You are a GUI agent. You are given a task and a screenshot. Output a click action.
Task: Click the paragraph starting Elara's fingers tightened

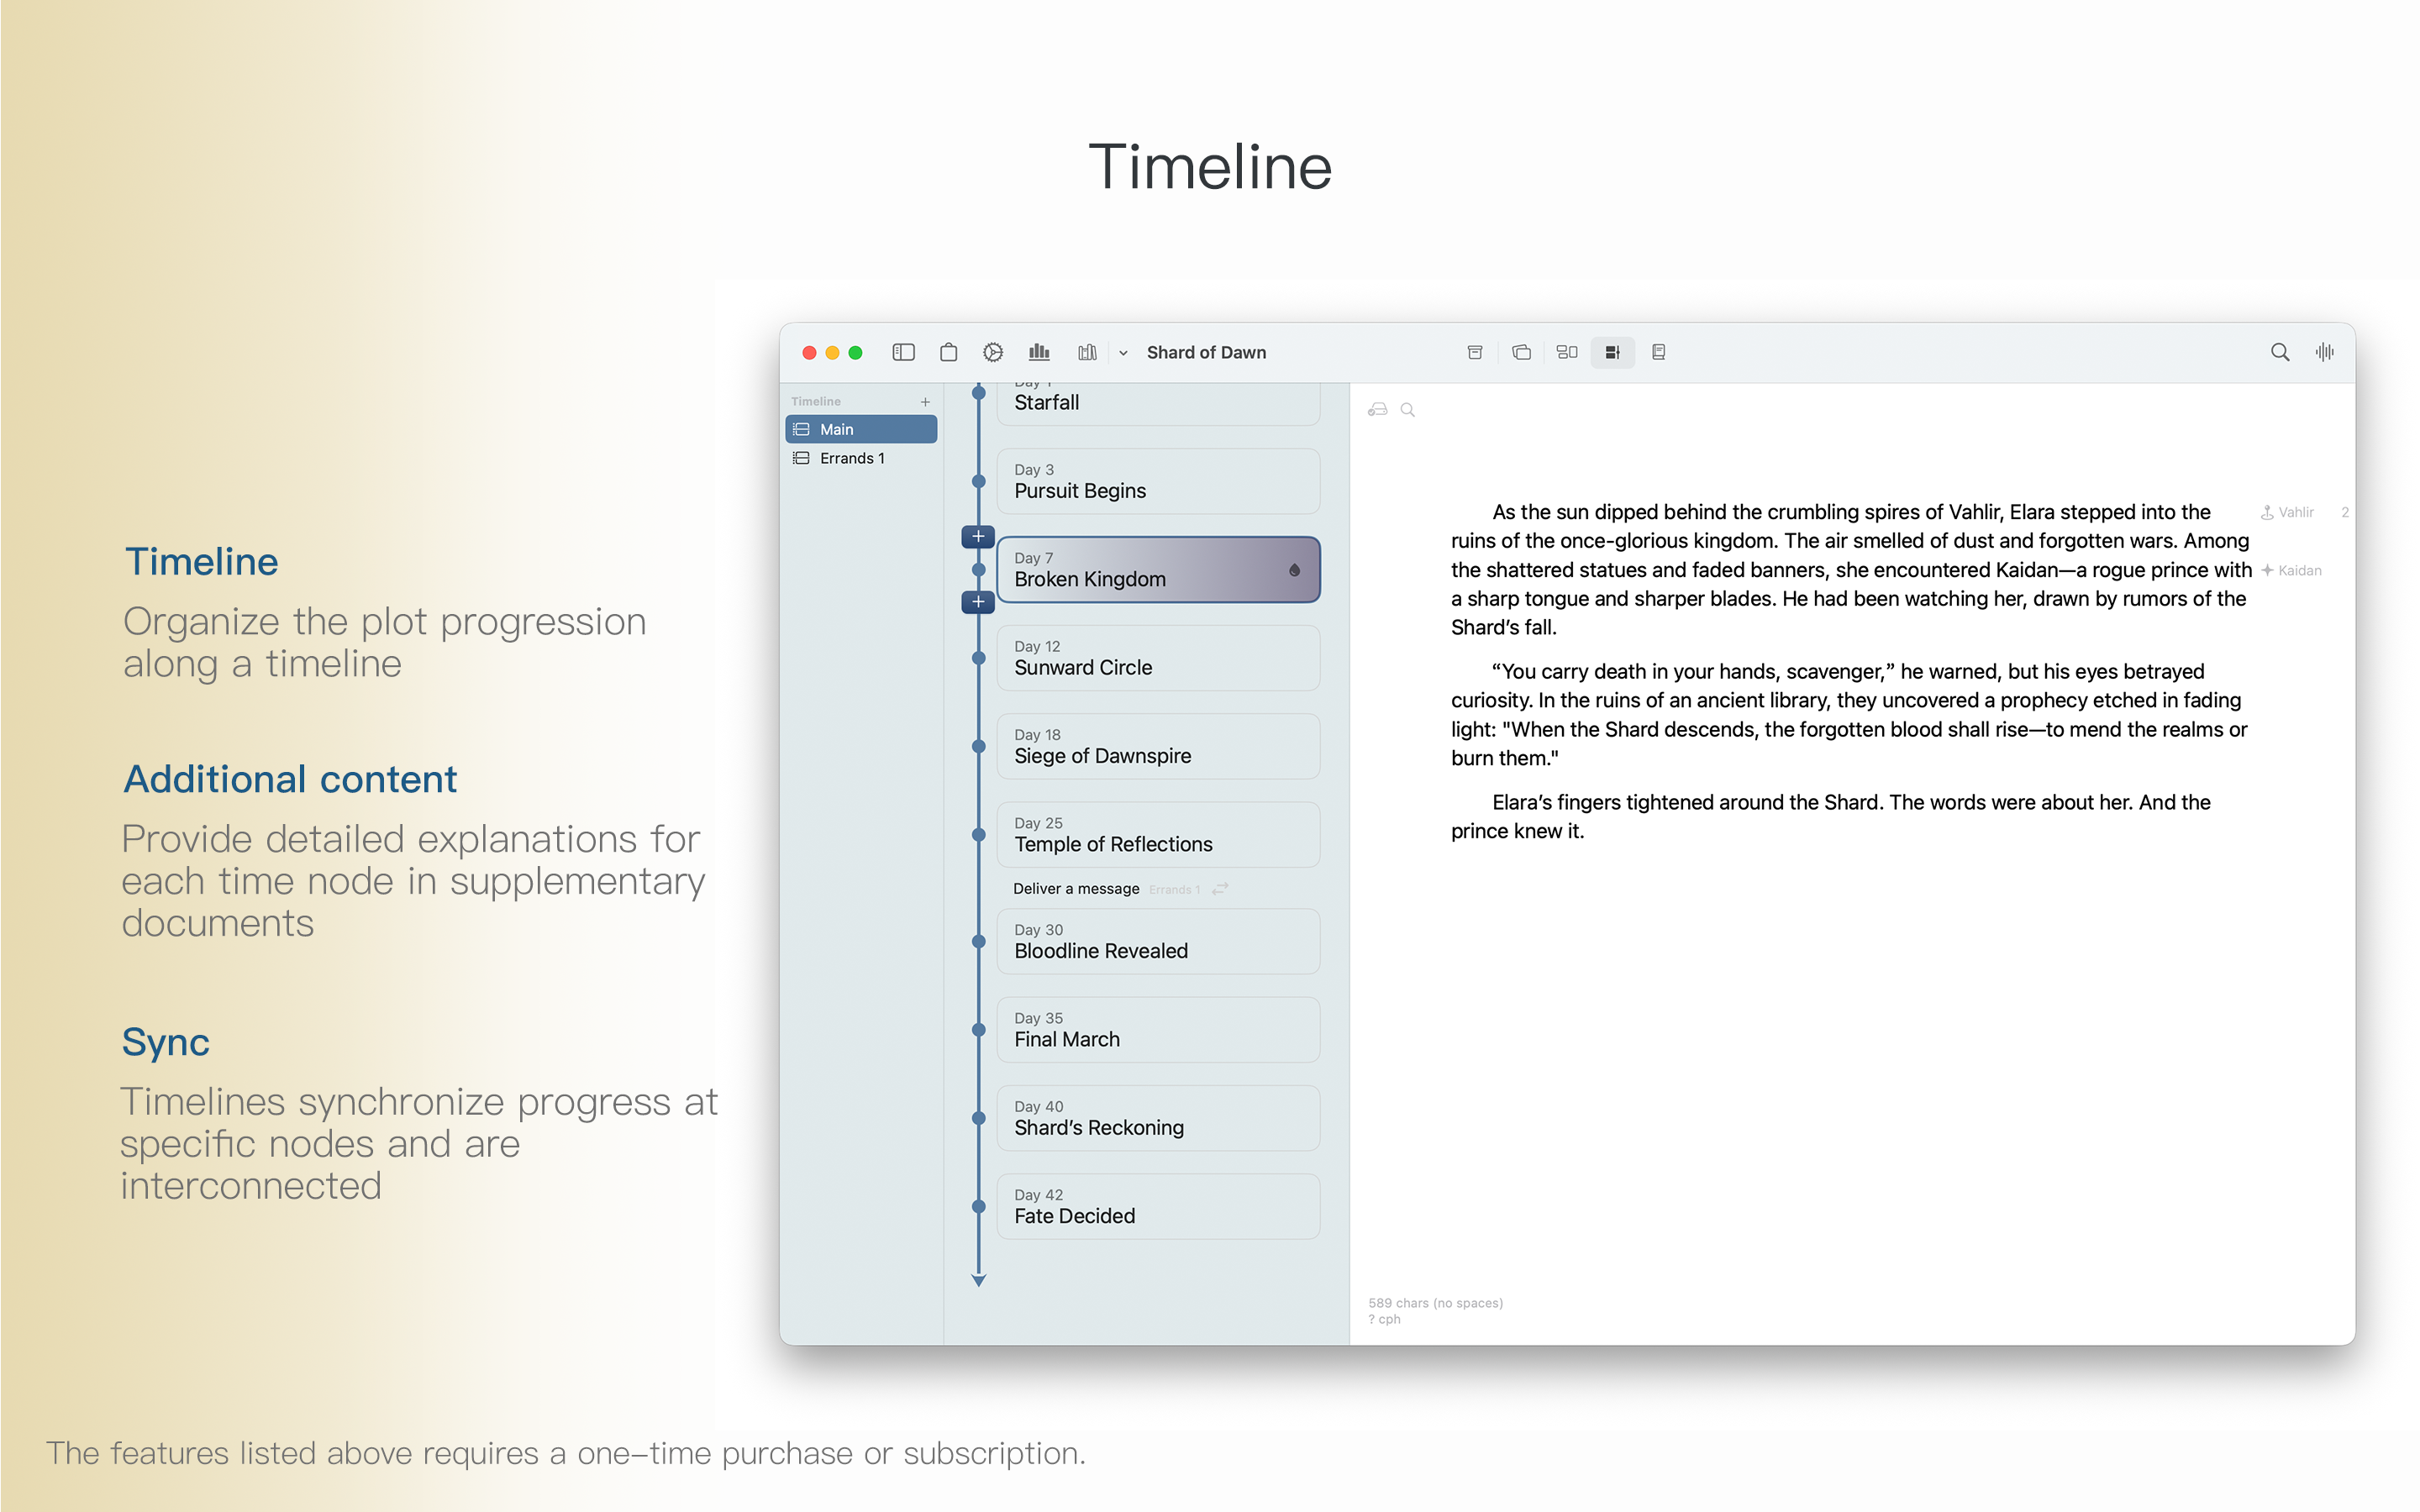click(x=1830, y=817)
